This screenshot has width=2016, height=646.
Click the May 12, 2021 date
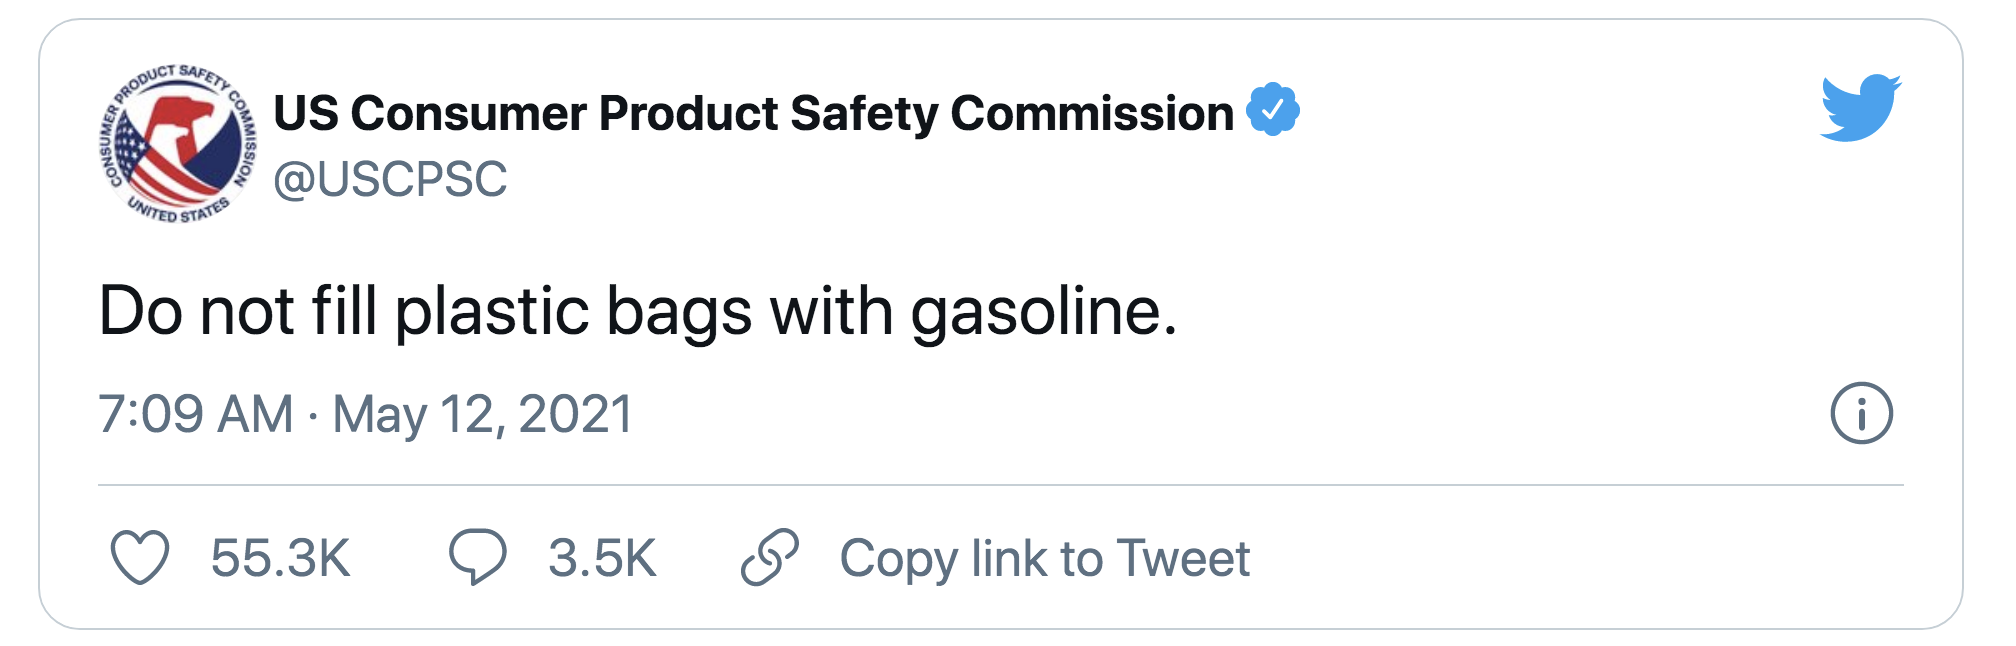pyautogui.click(x=483, y=414)
